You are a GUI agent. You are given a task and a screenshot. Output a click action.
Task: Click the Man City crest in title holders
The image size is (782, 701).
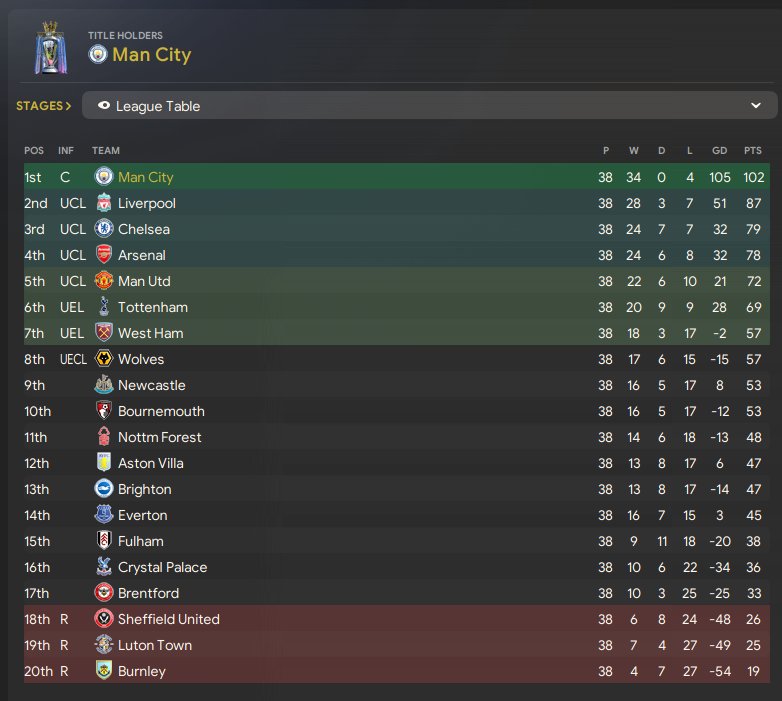97,54
